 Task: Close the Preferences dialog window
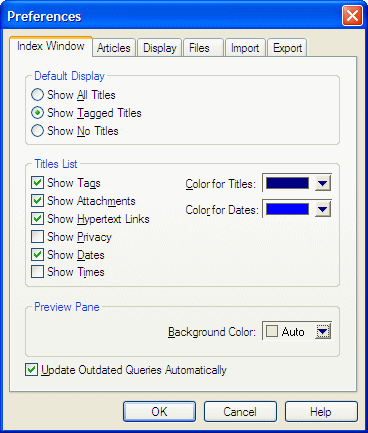[x=352, y=16]
